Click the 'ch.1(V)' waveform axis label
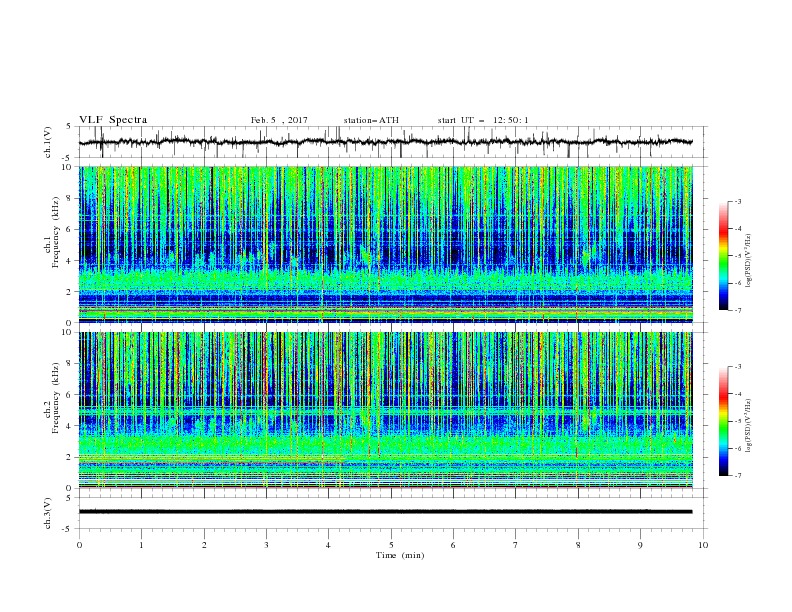The width and height of the screenshot is (792, 612). click(48, 142)
